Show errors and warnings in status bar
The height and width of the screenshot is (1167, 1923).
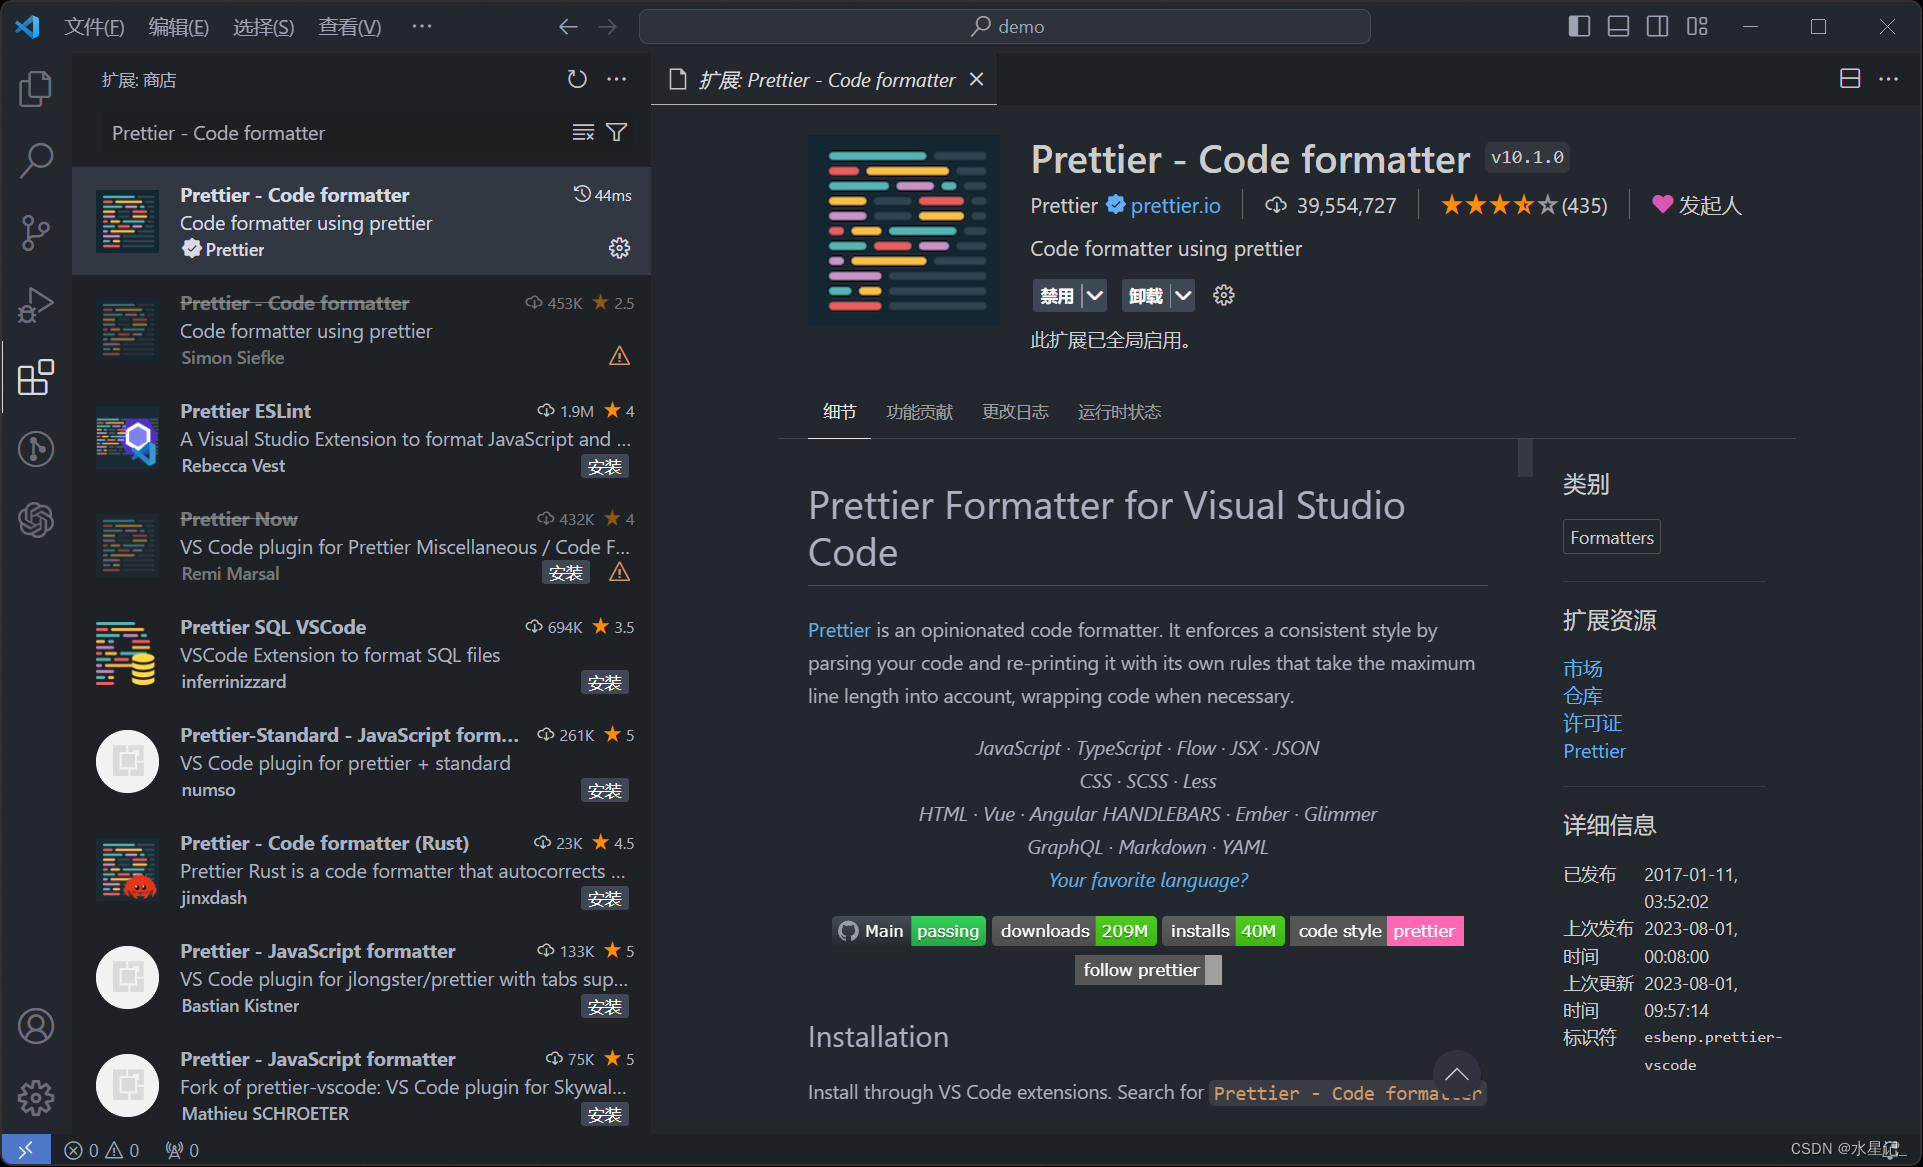(x=101, y=1150)
